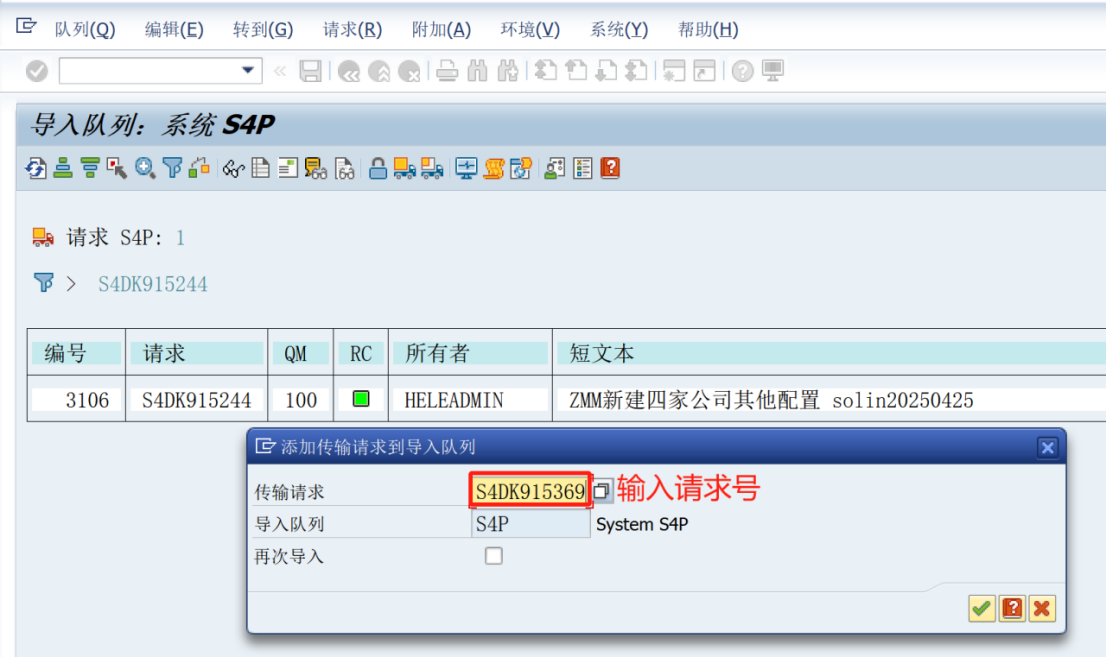Open the TP system log scroll icon
Viewport: 1107px width, 658px height.
click(x=493, y=168)
